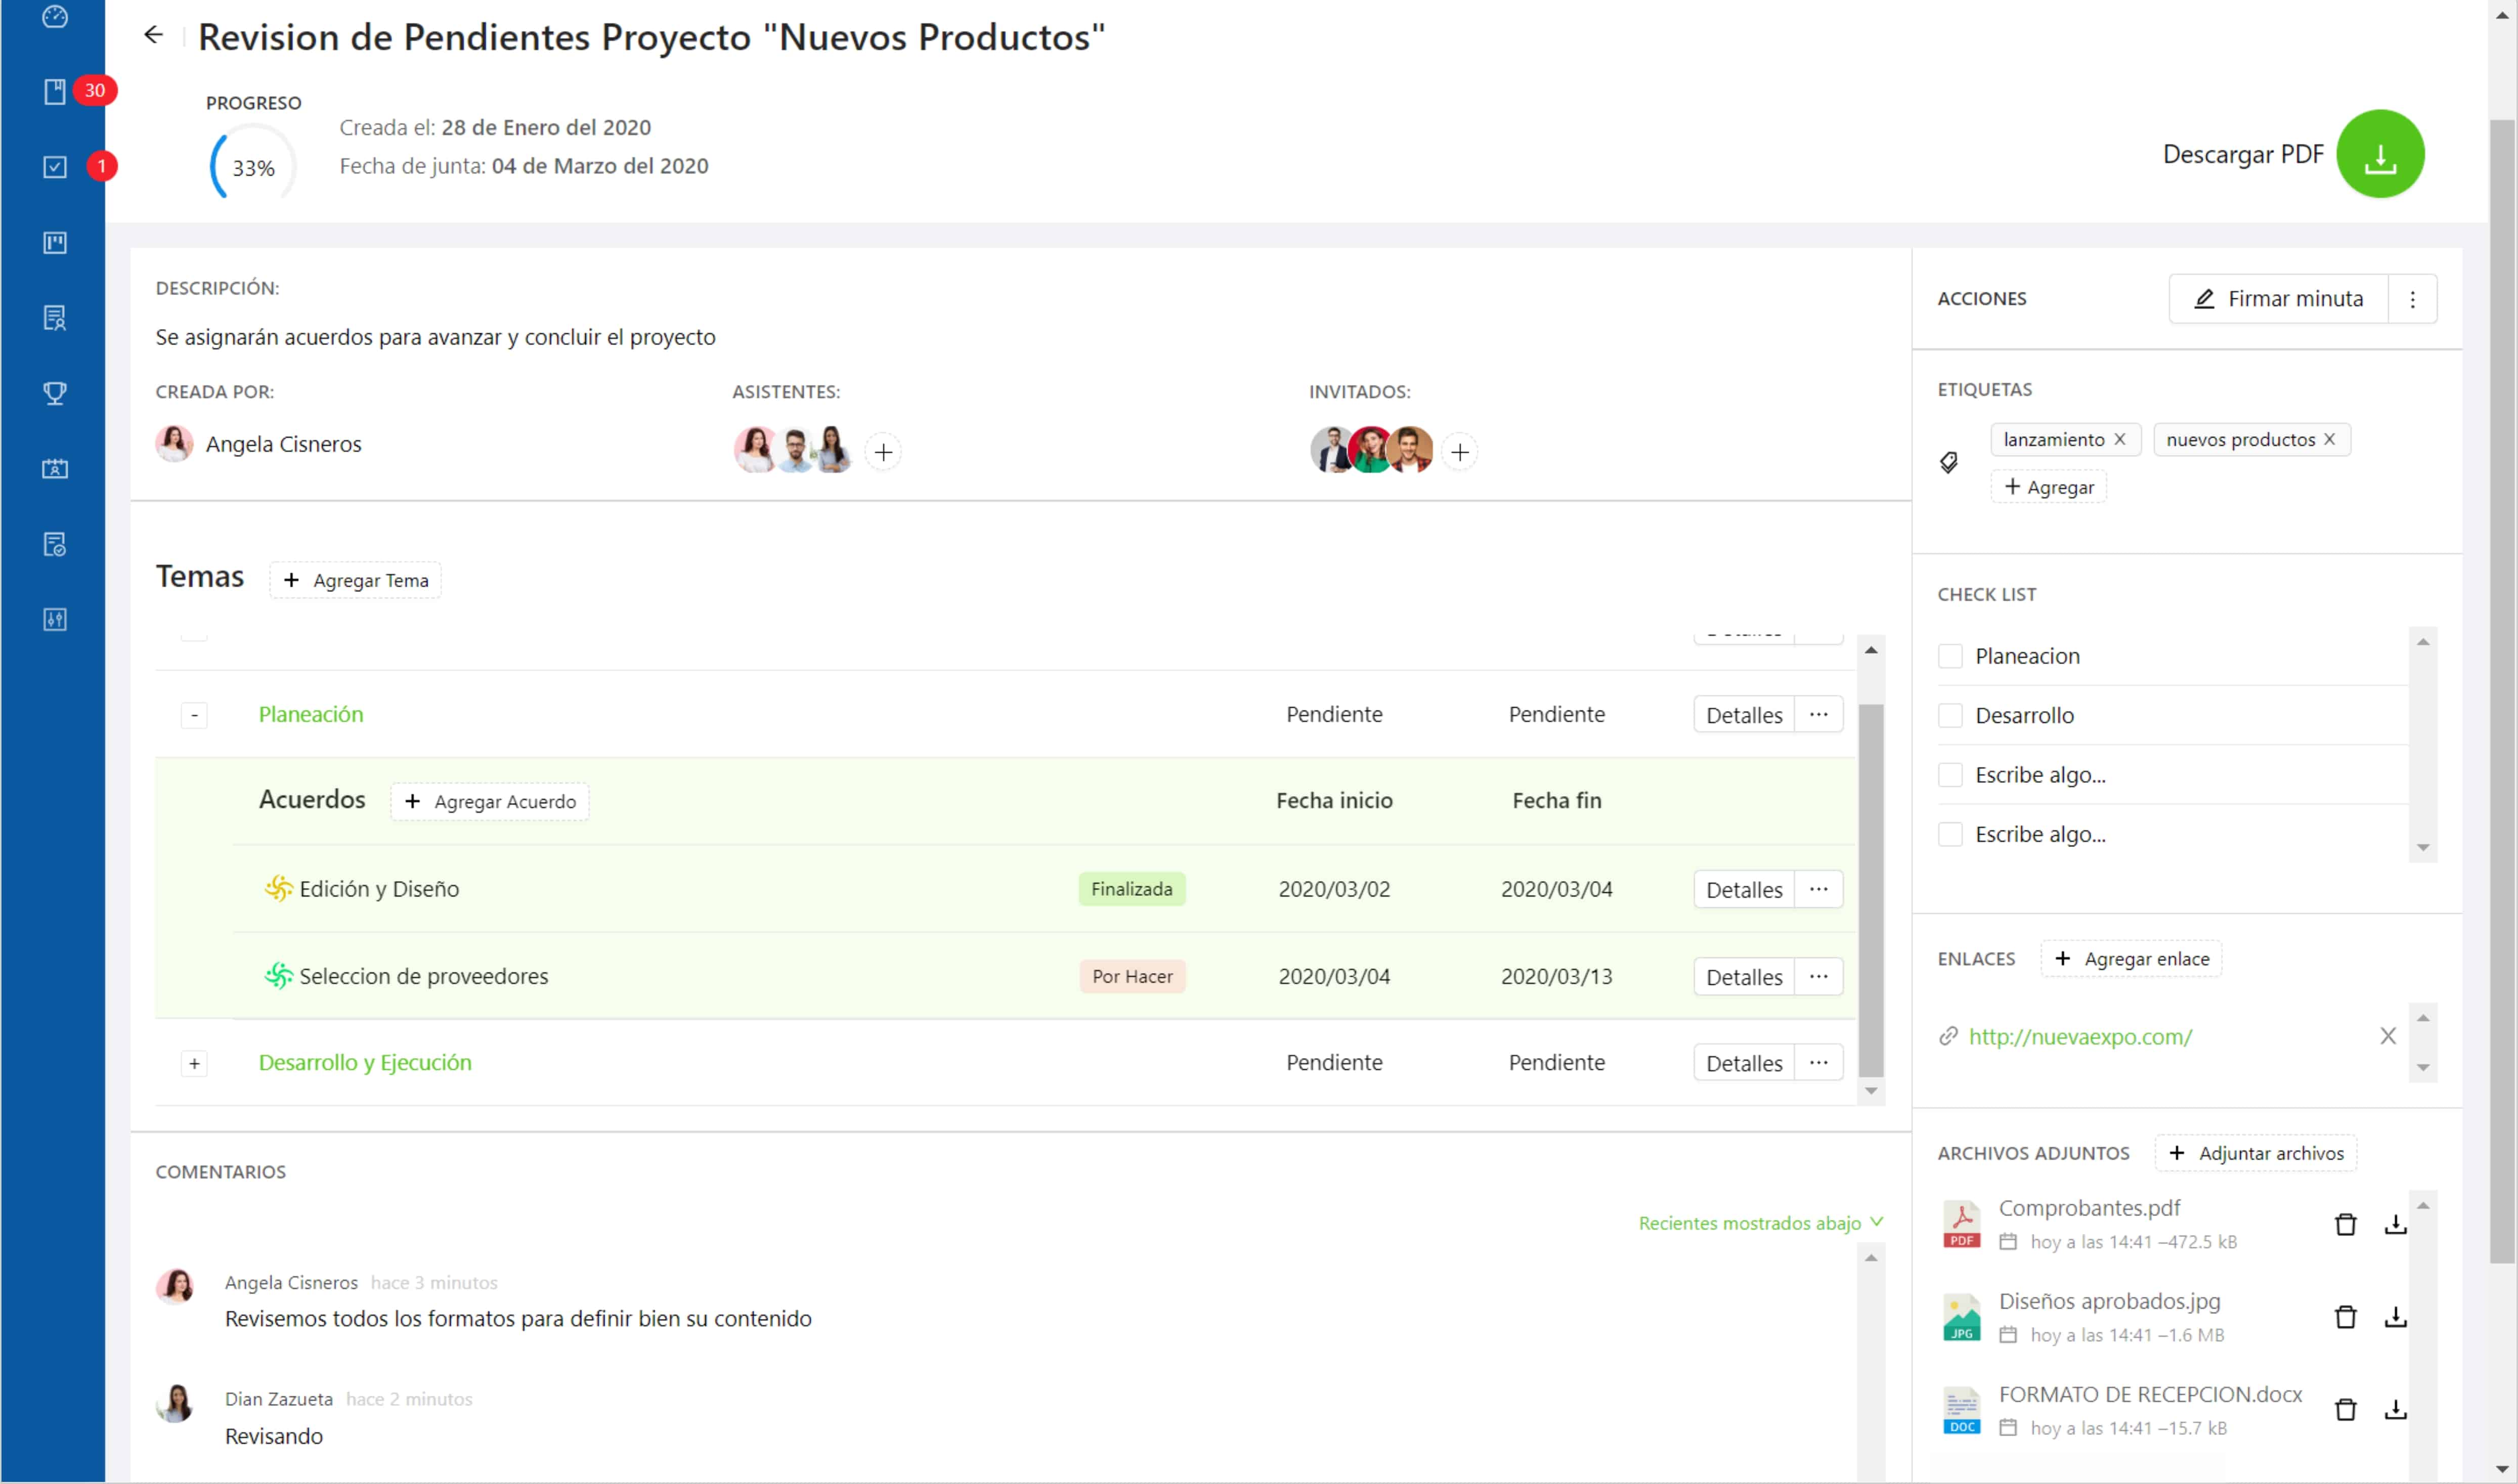The image size is (2518, 1484).
Task: Open Detalles for Edición y Diseño
Action: (x=1743, y=889)
